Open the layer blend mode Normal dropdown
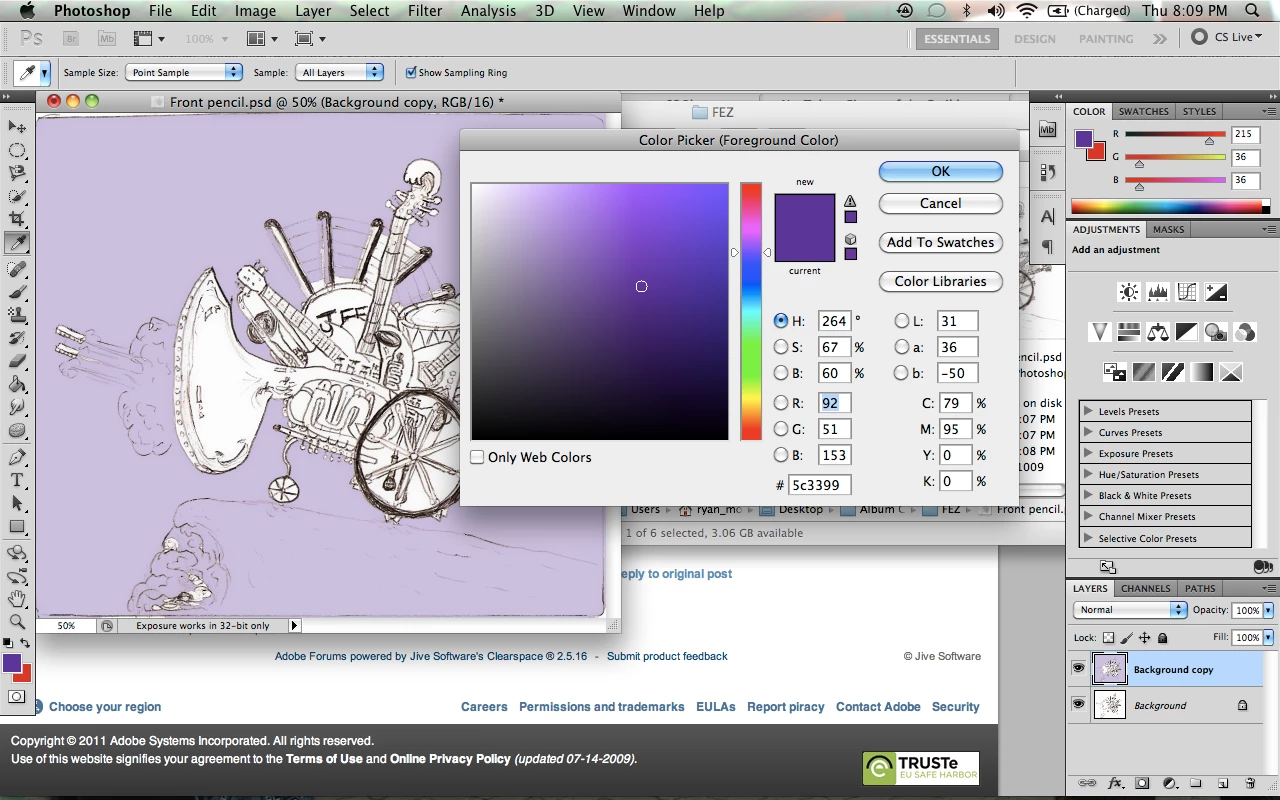1280x800 pixels. [1130, 610]
